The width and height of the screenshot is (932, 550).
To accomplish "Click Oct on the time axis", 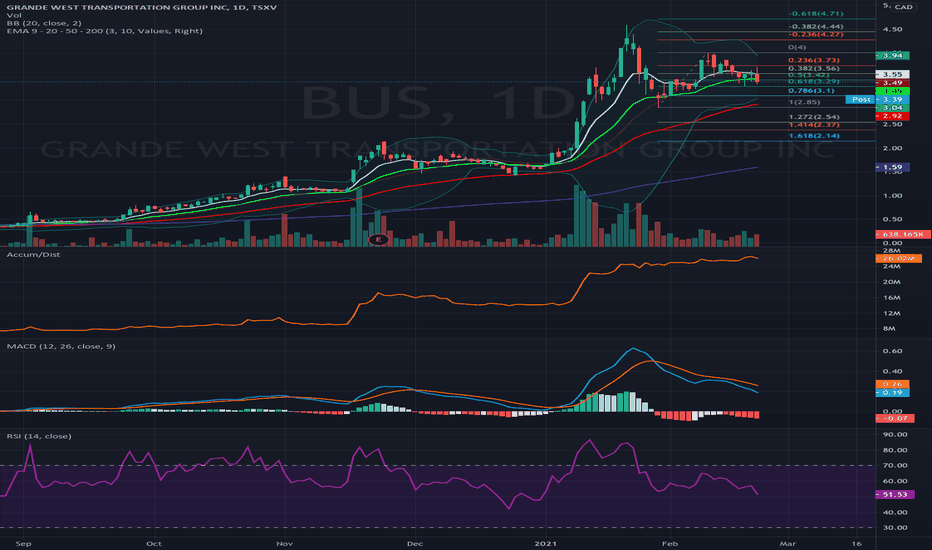I will [153, 543].
